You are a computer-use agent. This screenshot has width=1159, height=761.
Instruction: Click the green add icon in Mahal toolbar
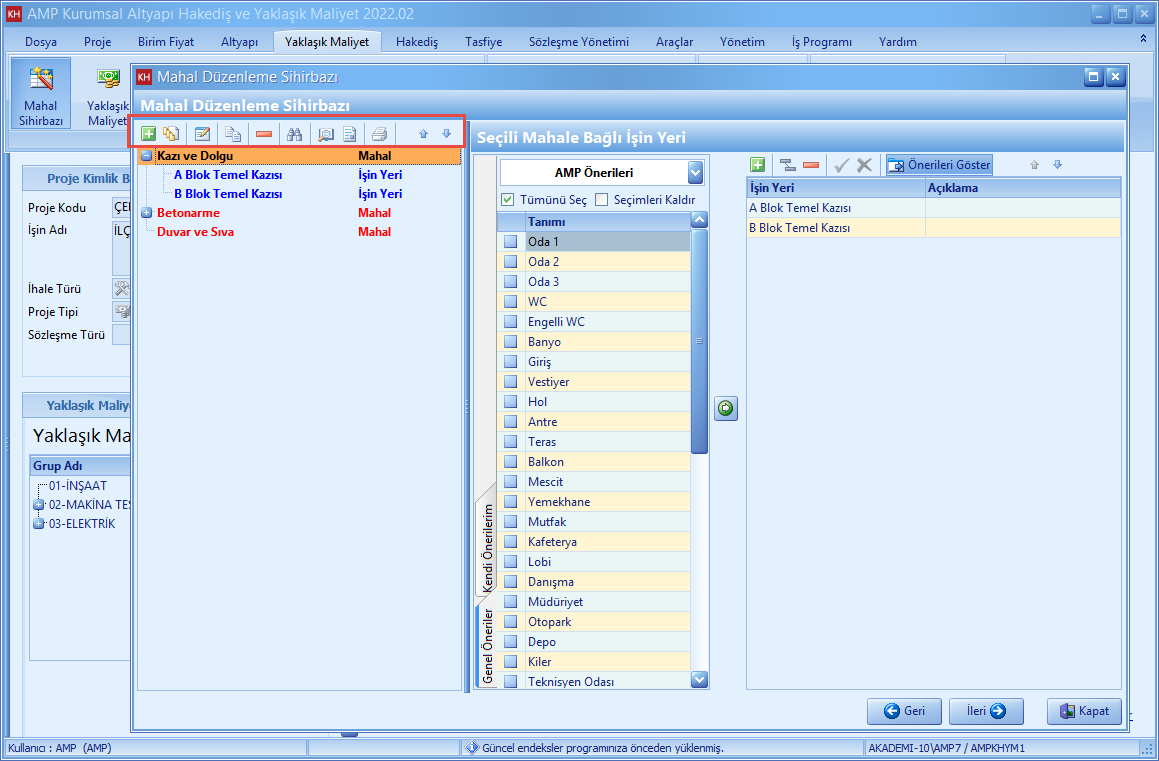point(148,134)
